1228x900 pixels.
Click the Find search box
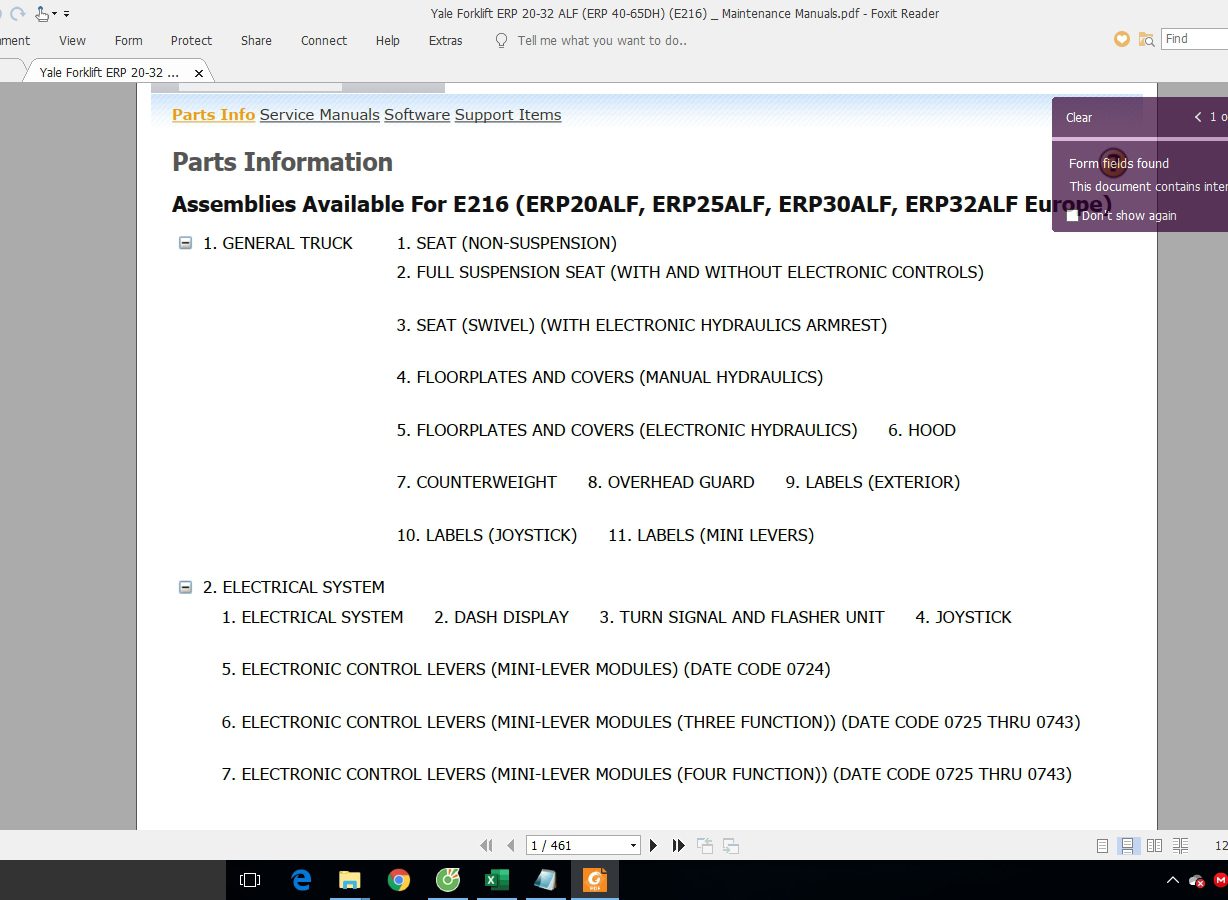tap(1195, 39)
